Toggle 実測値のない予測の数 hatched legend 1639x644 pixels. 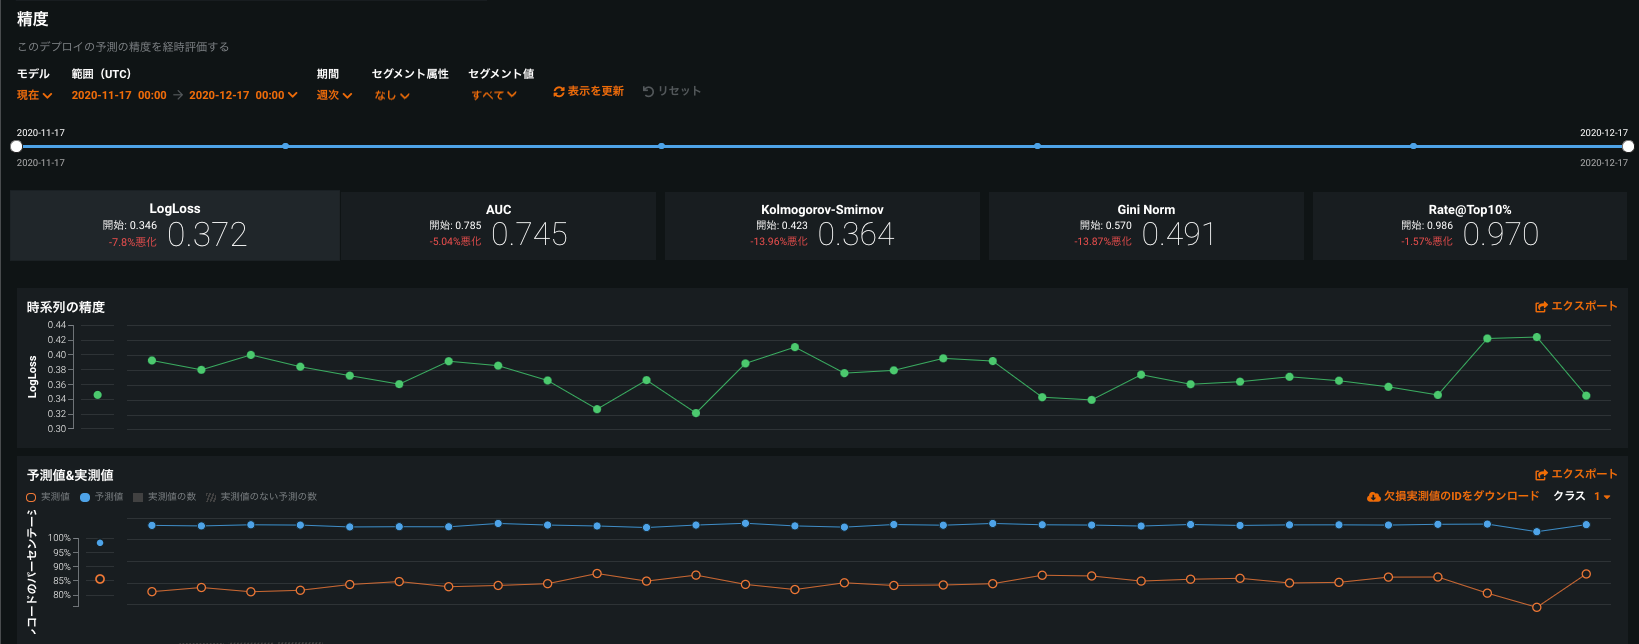click(211, 497)
